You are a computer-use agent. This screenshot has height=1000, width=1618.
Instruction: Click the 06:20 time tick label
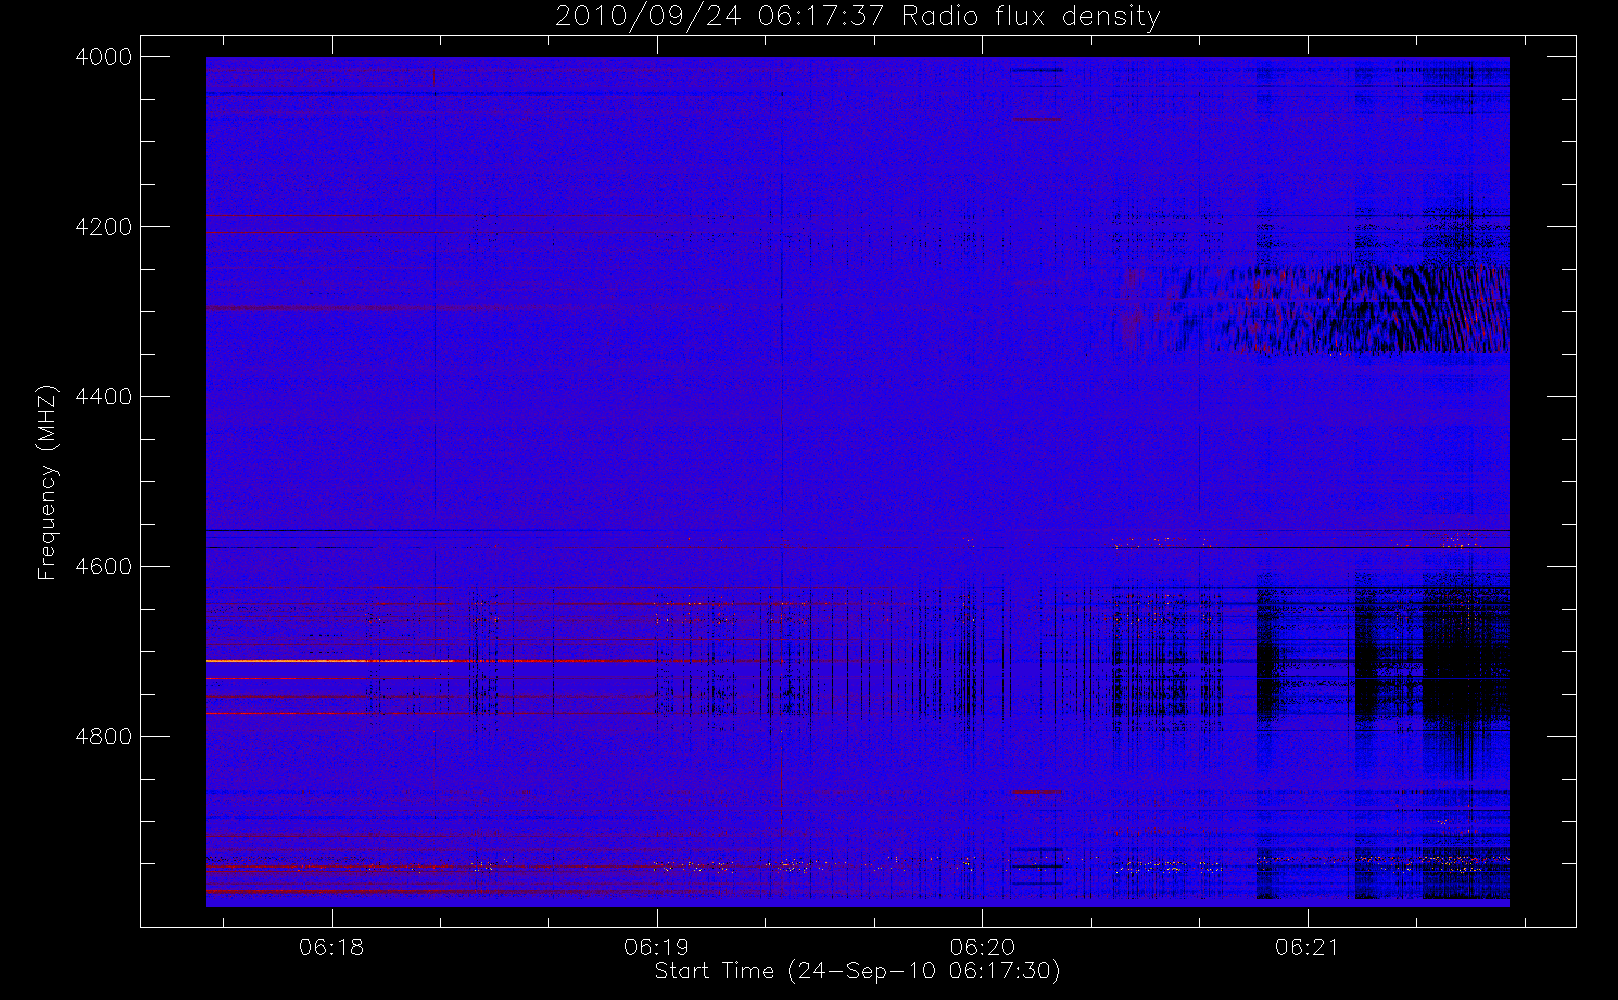[982, 947]
